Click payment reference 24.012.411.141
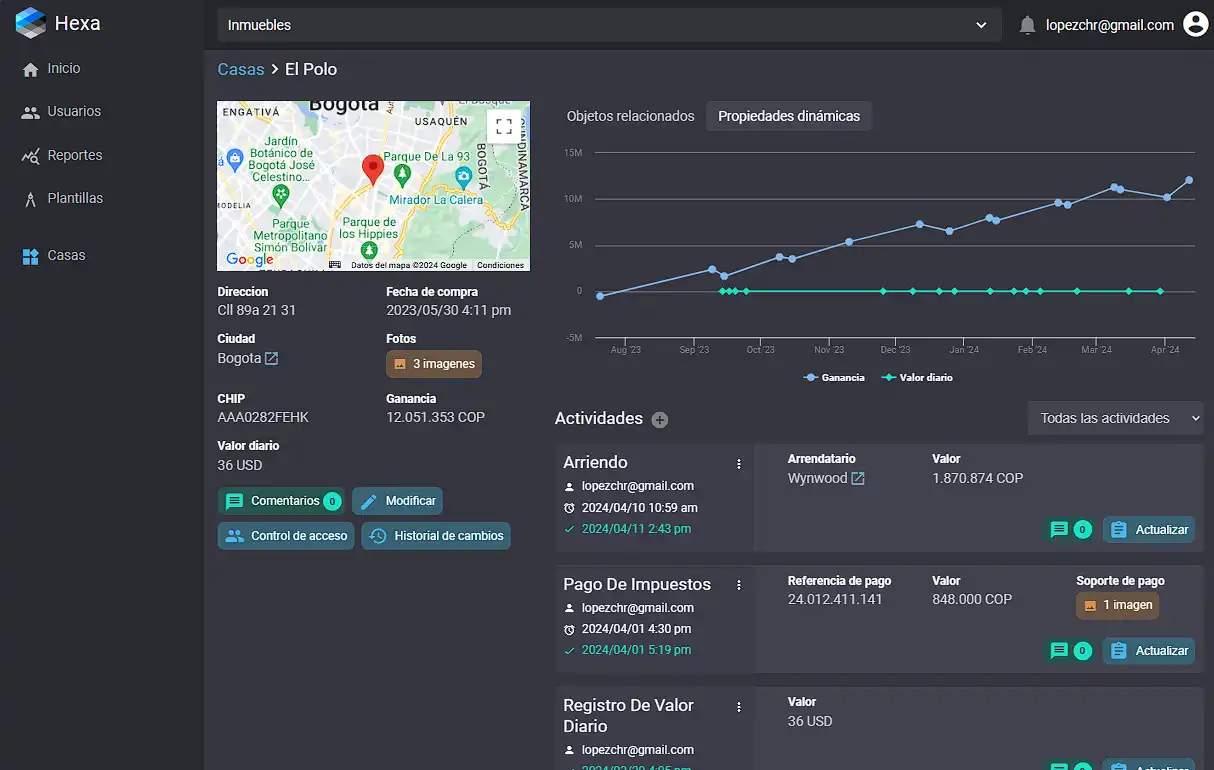Screen dimensions: 1214x770 point(835,599)
